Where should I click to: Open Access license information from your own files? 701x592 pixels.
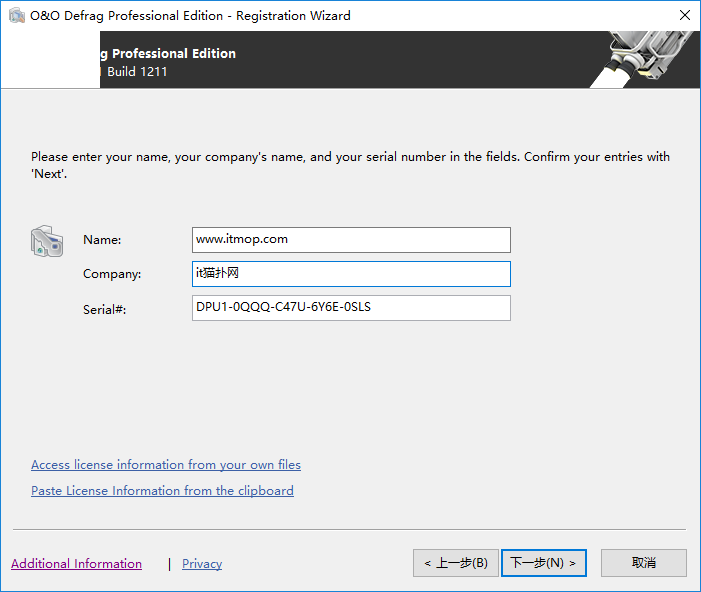coord(166,465)
